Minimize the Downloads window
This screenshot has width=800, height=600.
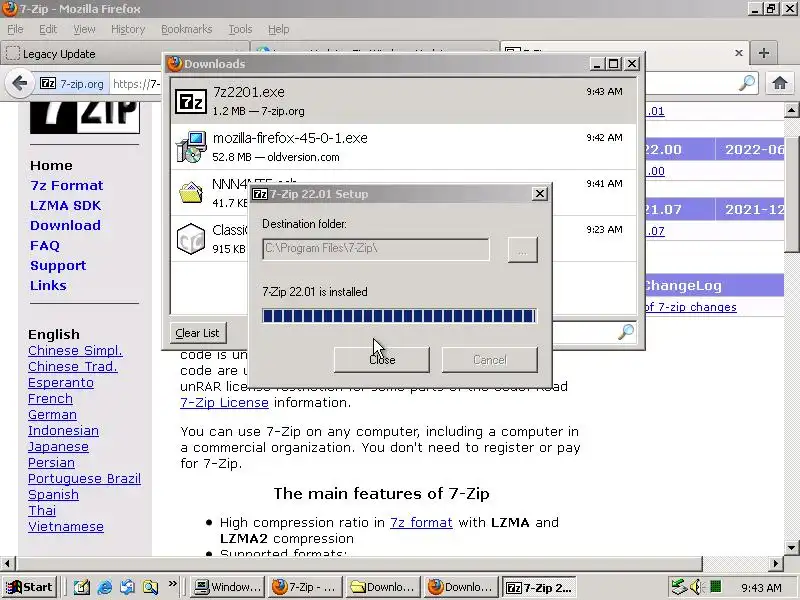(597, 64)
